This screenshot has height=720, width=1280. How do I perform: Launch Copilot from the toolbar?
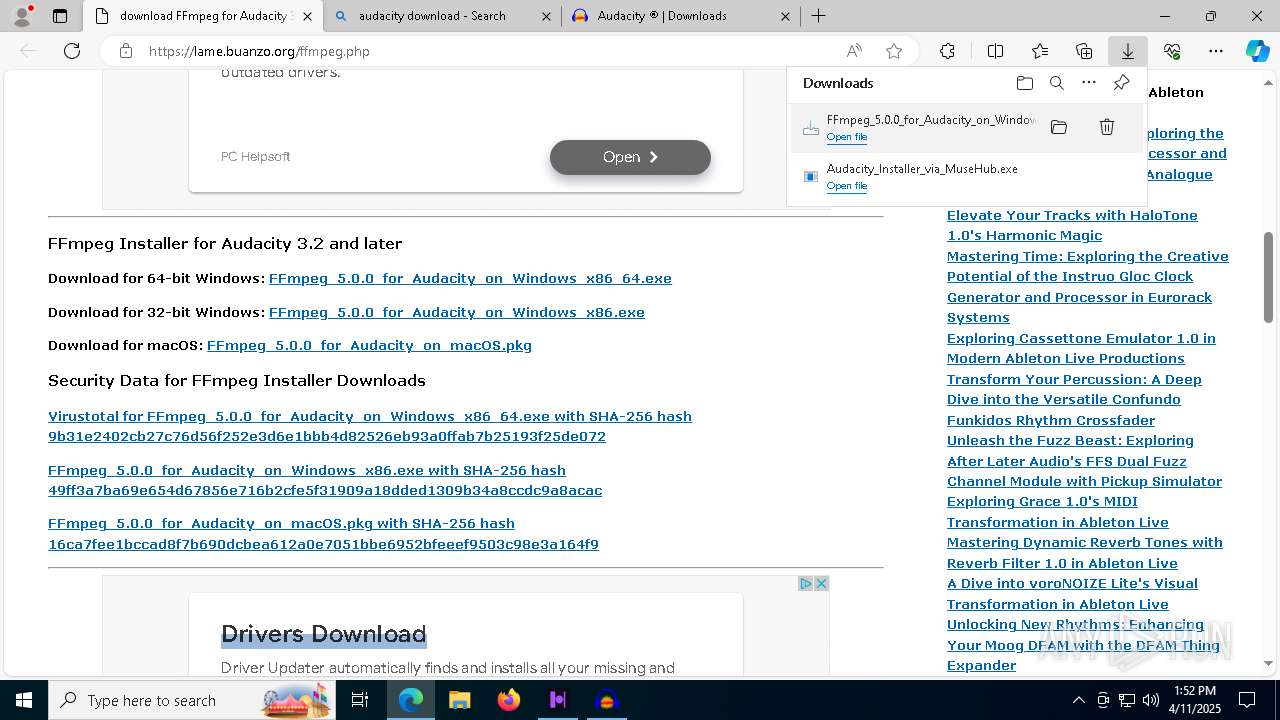pyautogui.click(x=1257, y=51)
